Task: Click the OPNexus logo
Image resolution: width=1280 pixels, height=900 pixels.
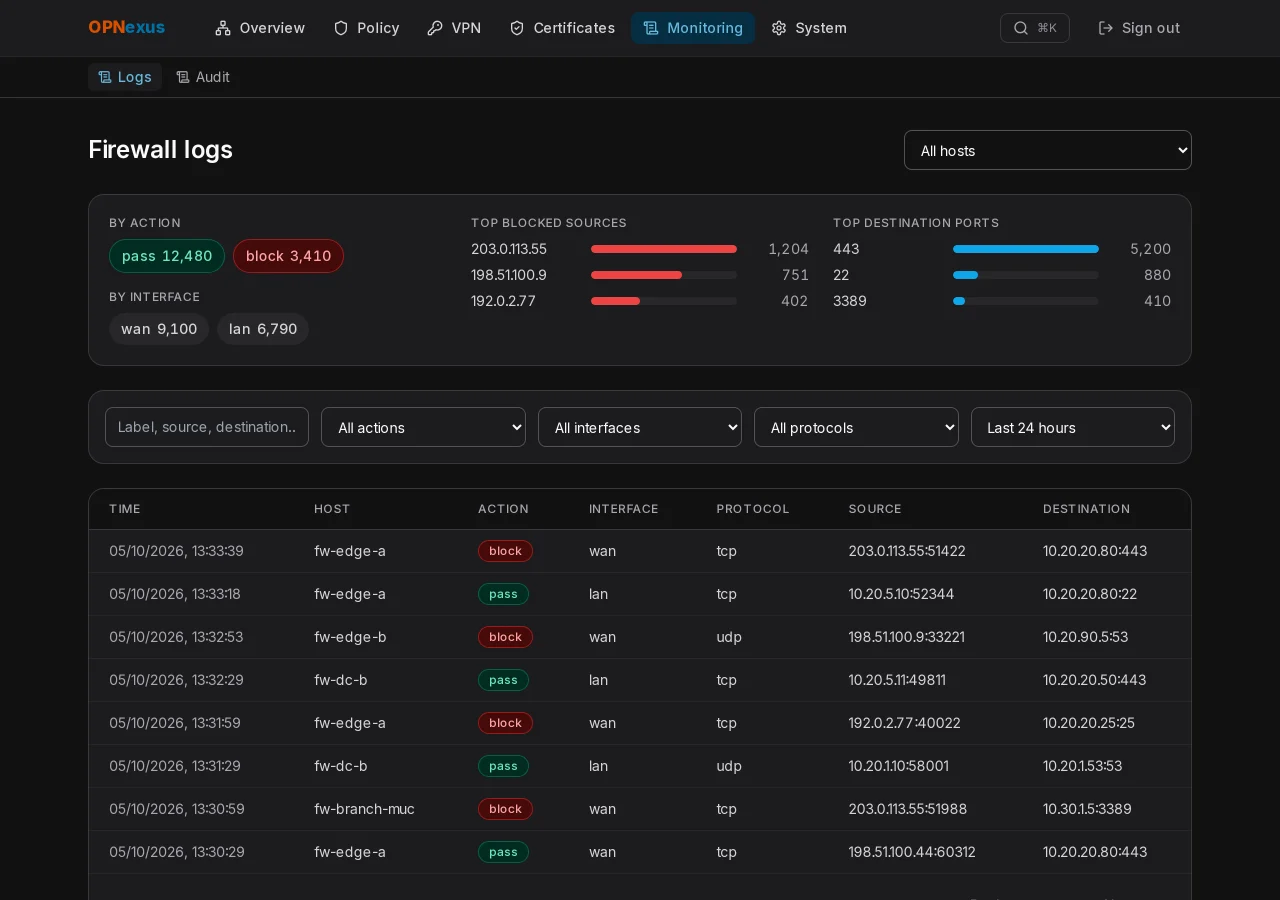Action: [127, 28]
